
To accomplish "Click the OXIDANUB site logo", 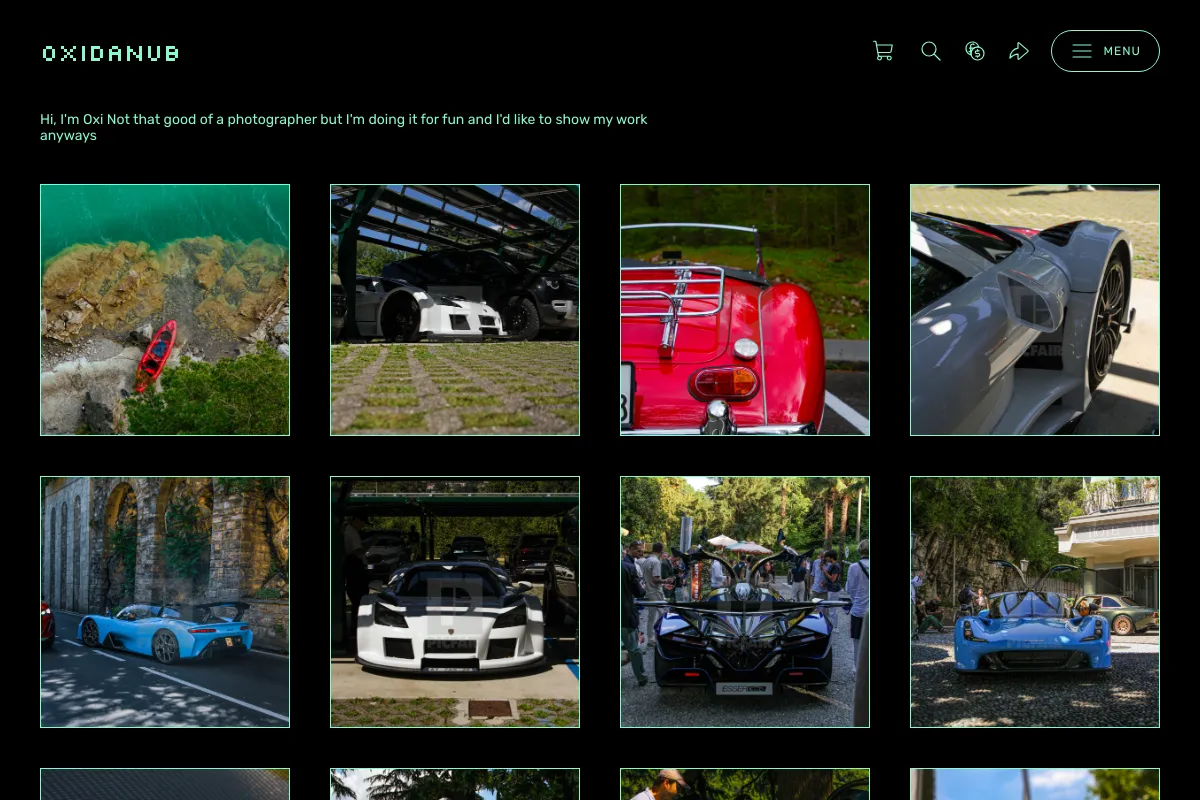I will coord(110,53).
